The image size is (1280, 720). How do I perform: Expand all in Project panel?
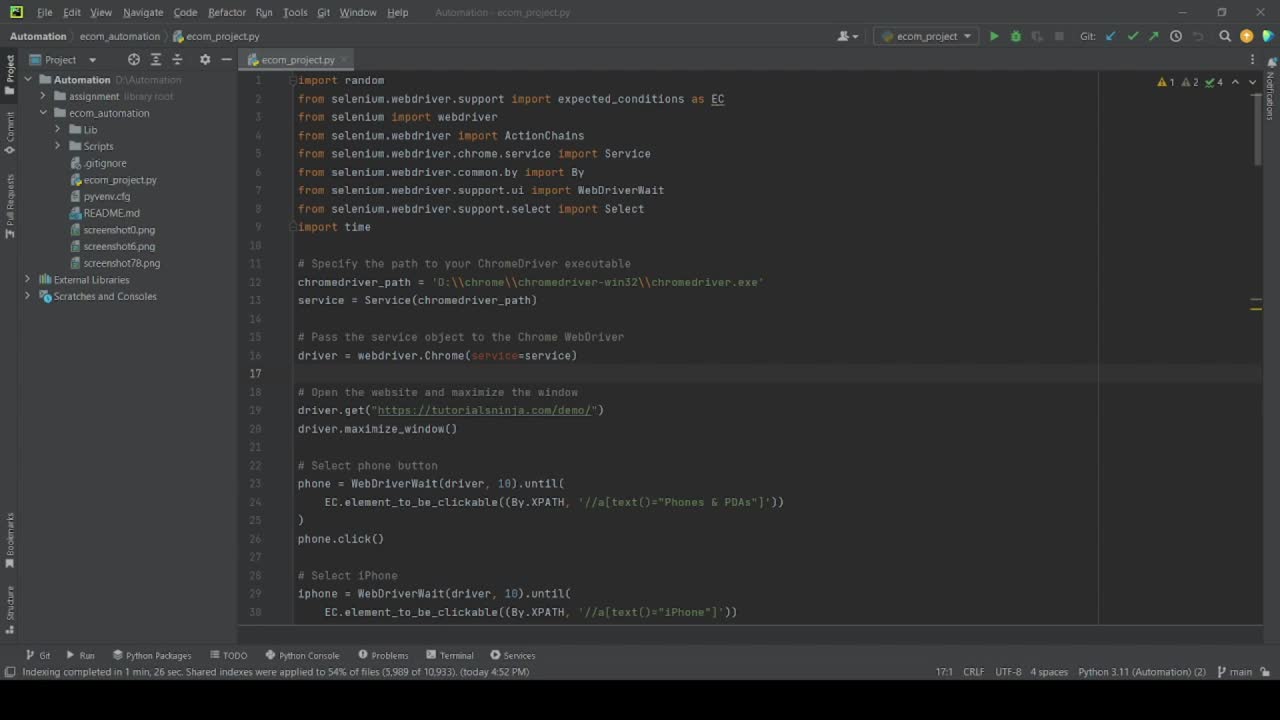tap(156, 60)
